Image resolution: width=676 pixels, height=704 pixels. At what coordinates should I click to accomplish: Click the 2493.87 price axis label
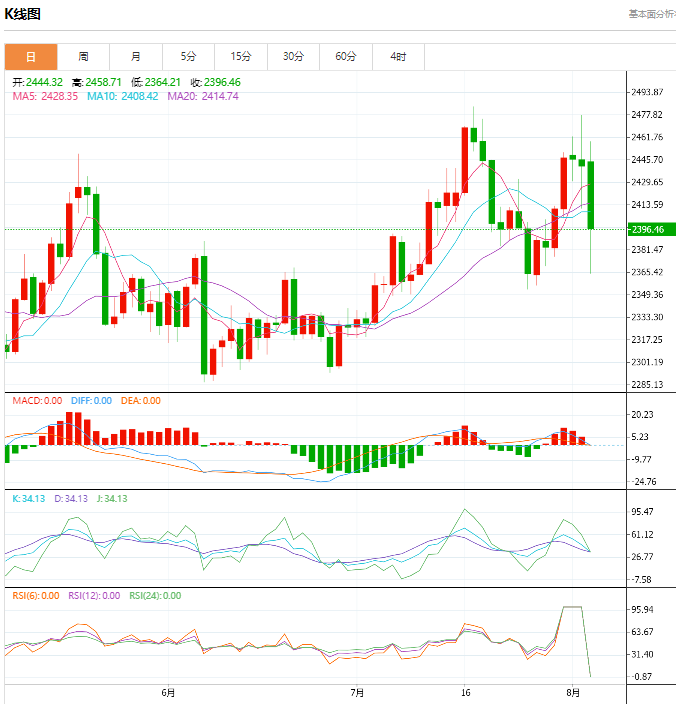point(647,92)
